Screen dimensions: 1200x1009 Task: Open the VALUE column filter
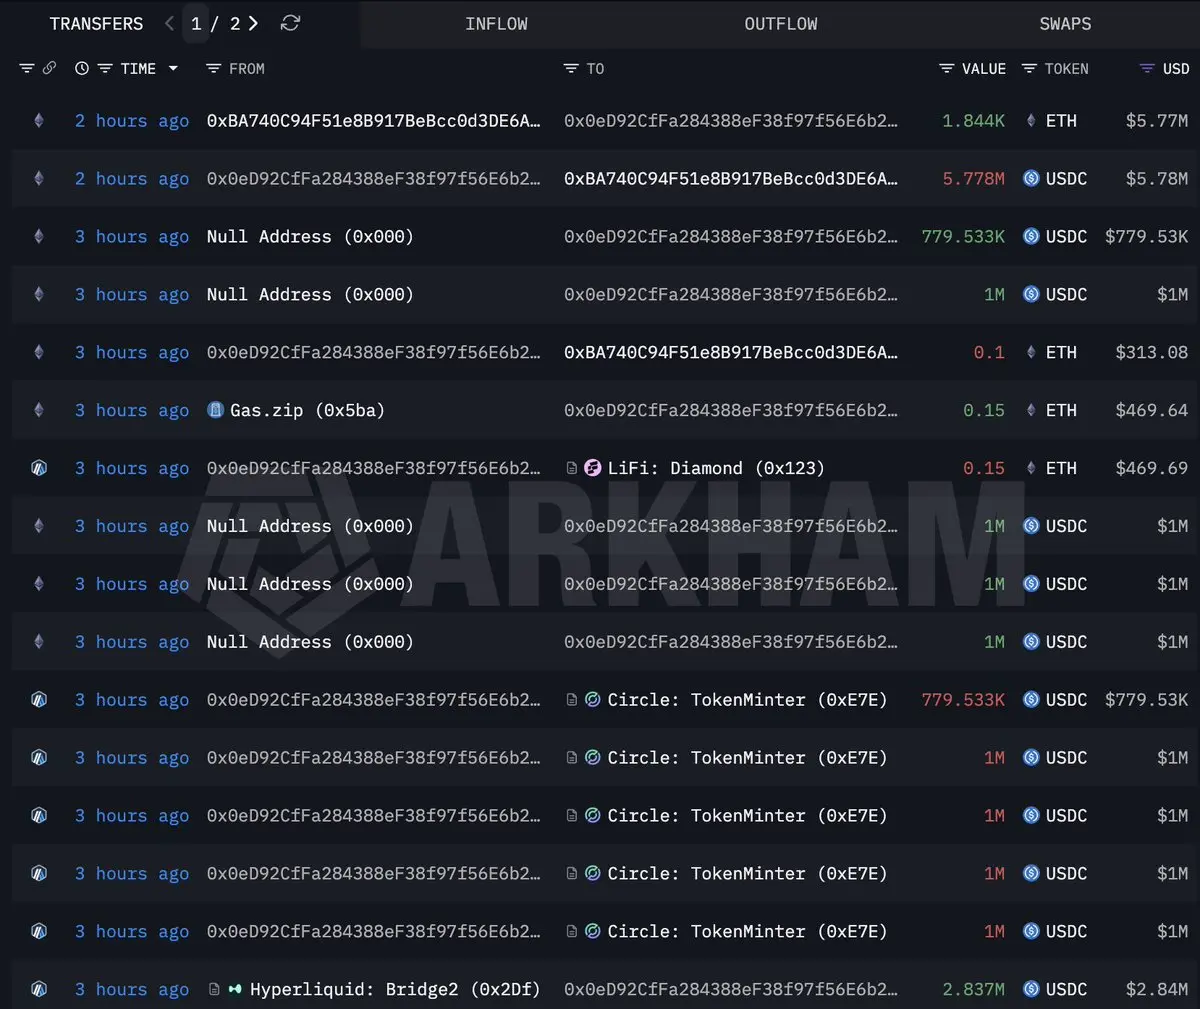(946, 68)
